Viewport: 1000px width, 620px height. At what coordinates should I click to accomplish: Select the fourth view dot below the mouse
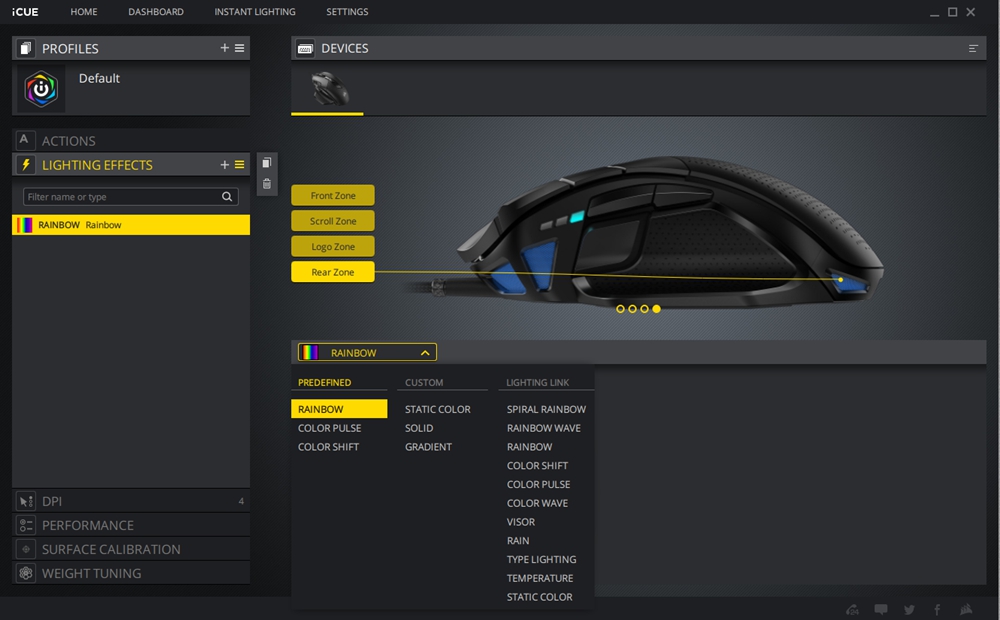pos(656,309)
